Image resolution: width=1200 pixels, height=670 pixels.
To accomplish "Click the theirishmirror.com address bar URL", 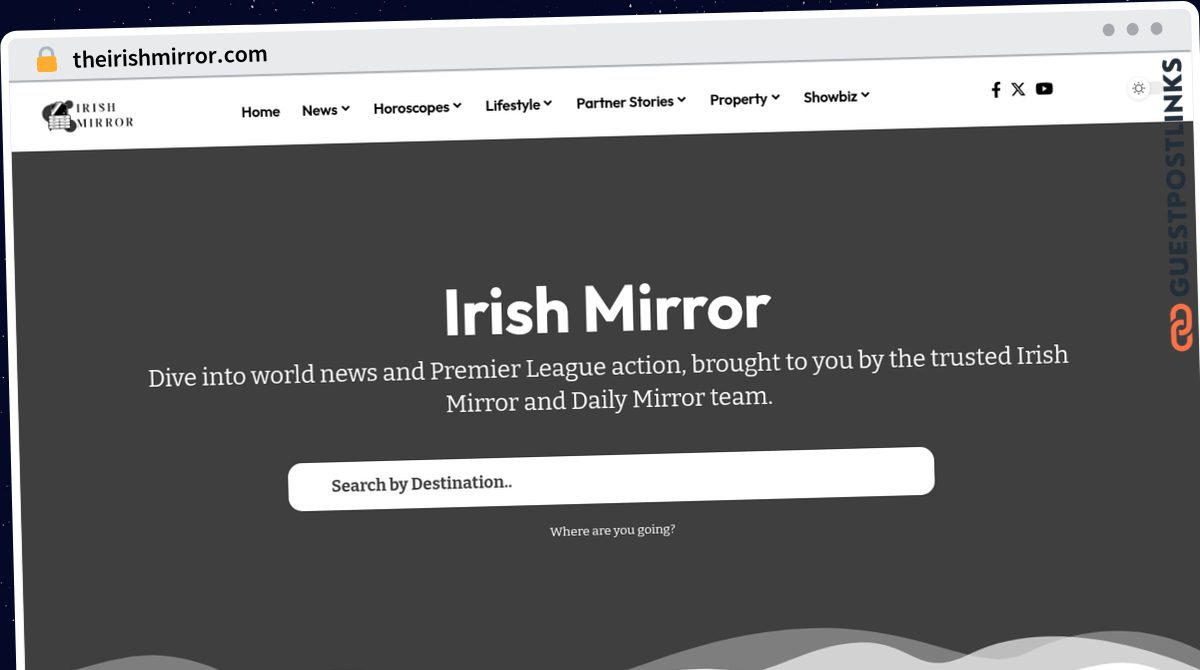I will coord(170,57).
